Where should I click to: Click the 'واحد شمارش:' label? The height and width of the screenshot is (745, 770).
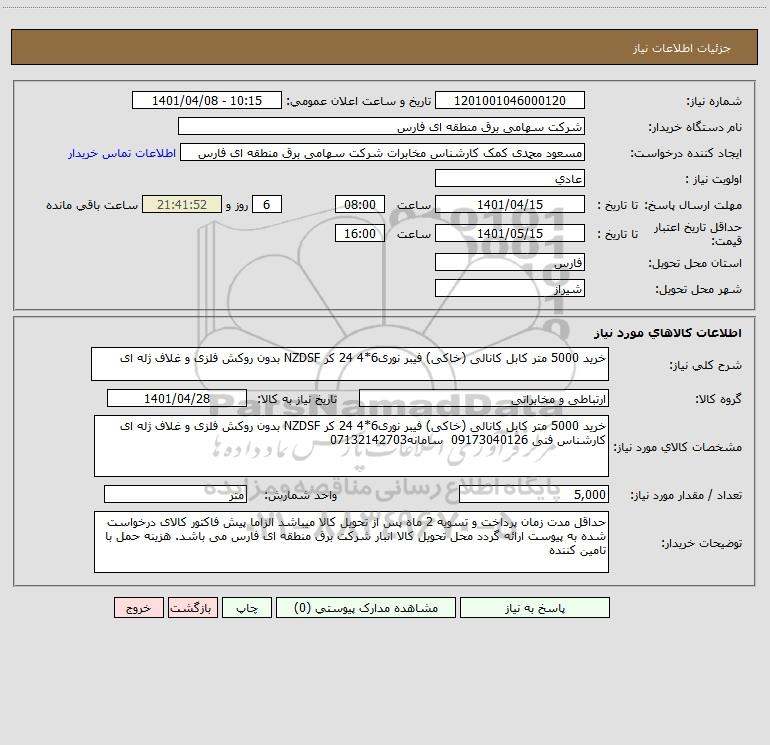point(301,495)
